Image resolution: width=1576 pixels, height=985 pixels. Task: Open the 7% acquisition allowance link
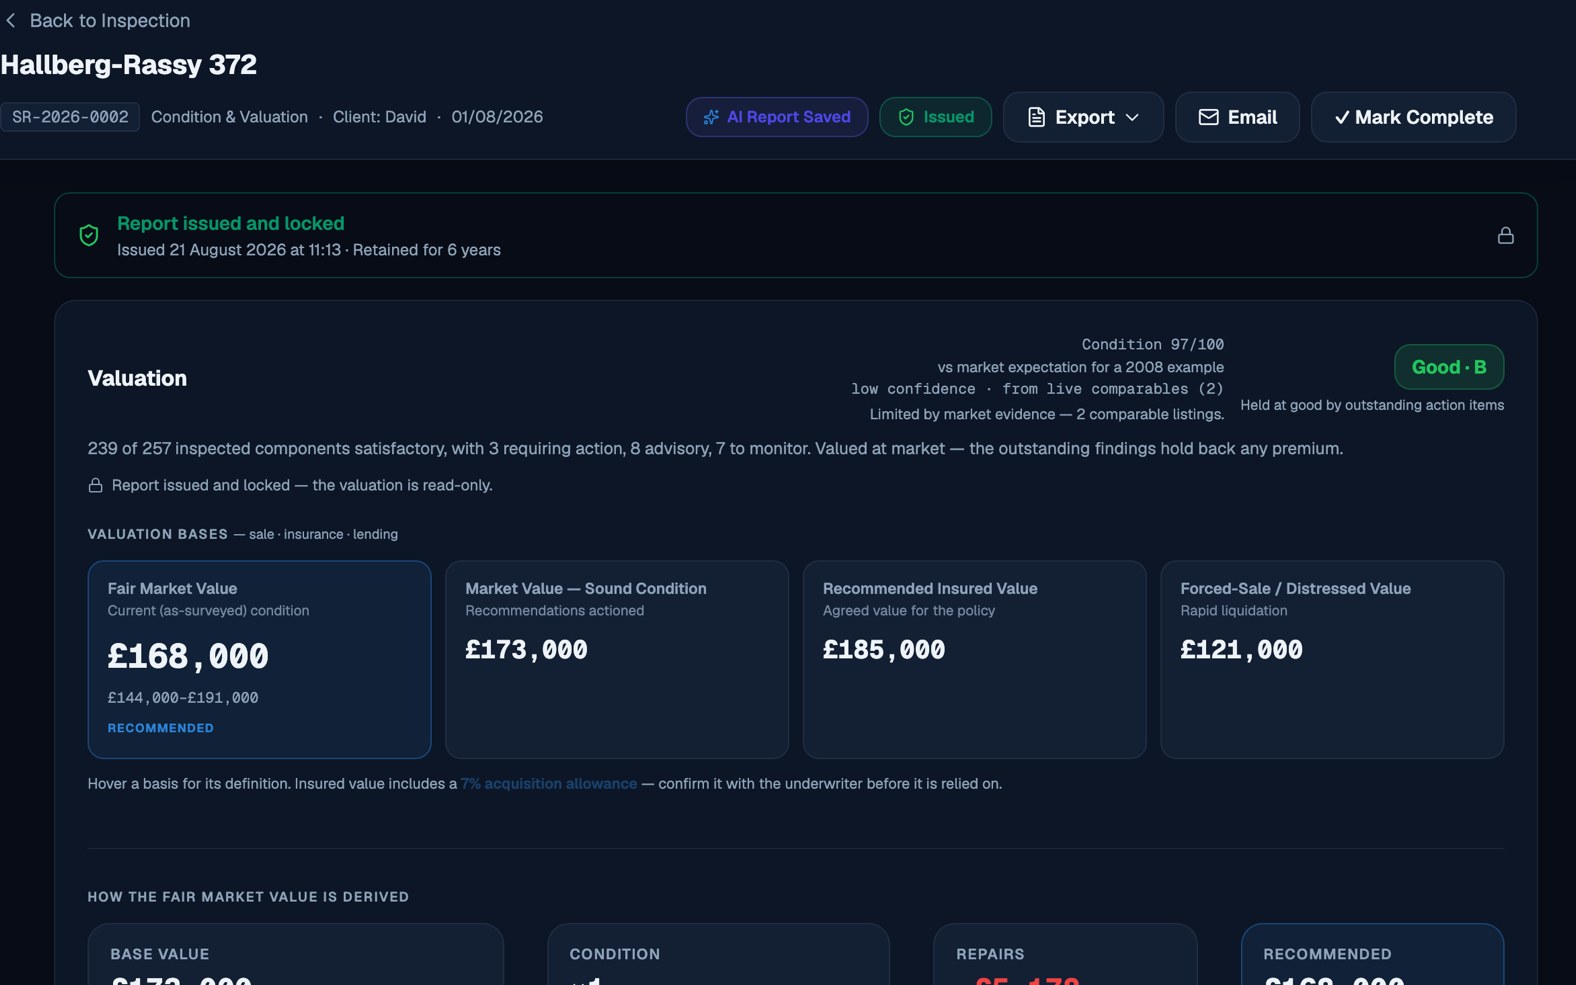tap(549, 784)
